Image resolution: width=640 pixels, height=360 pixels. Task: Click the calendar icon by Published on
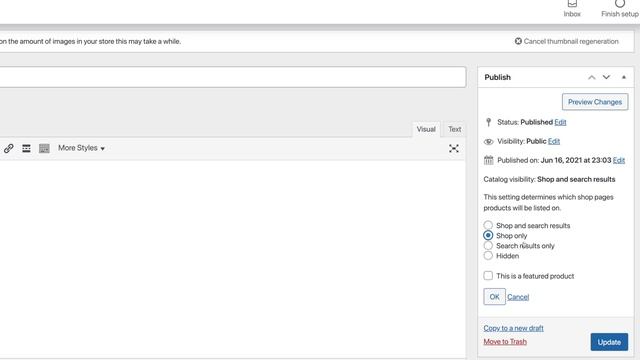tap(489, 160)
